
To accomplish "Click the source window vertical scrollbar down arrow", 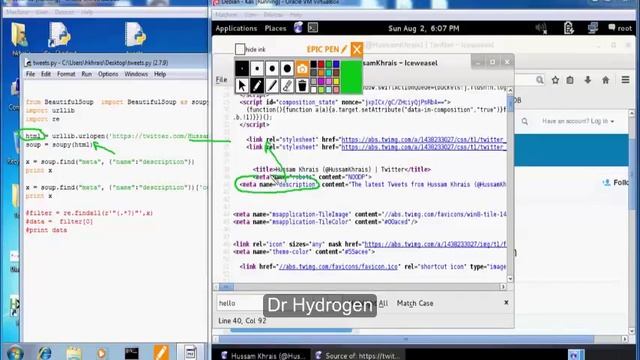I will click(510, 278).
